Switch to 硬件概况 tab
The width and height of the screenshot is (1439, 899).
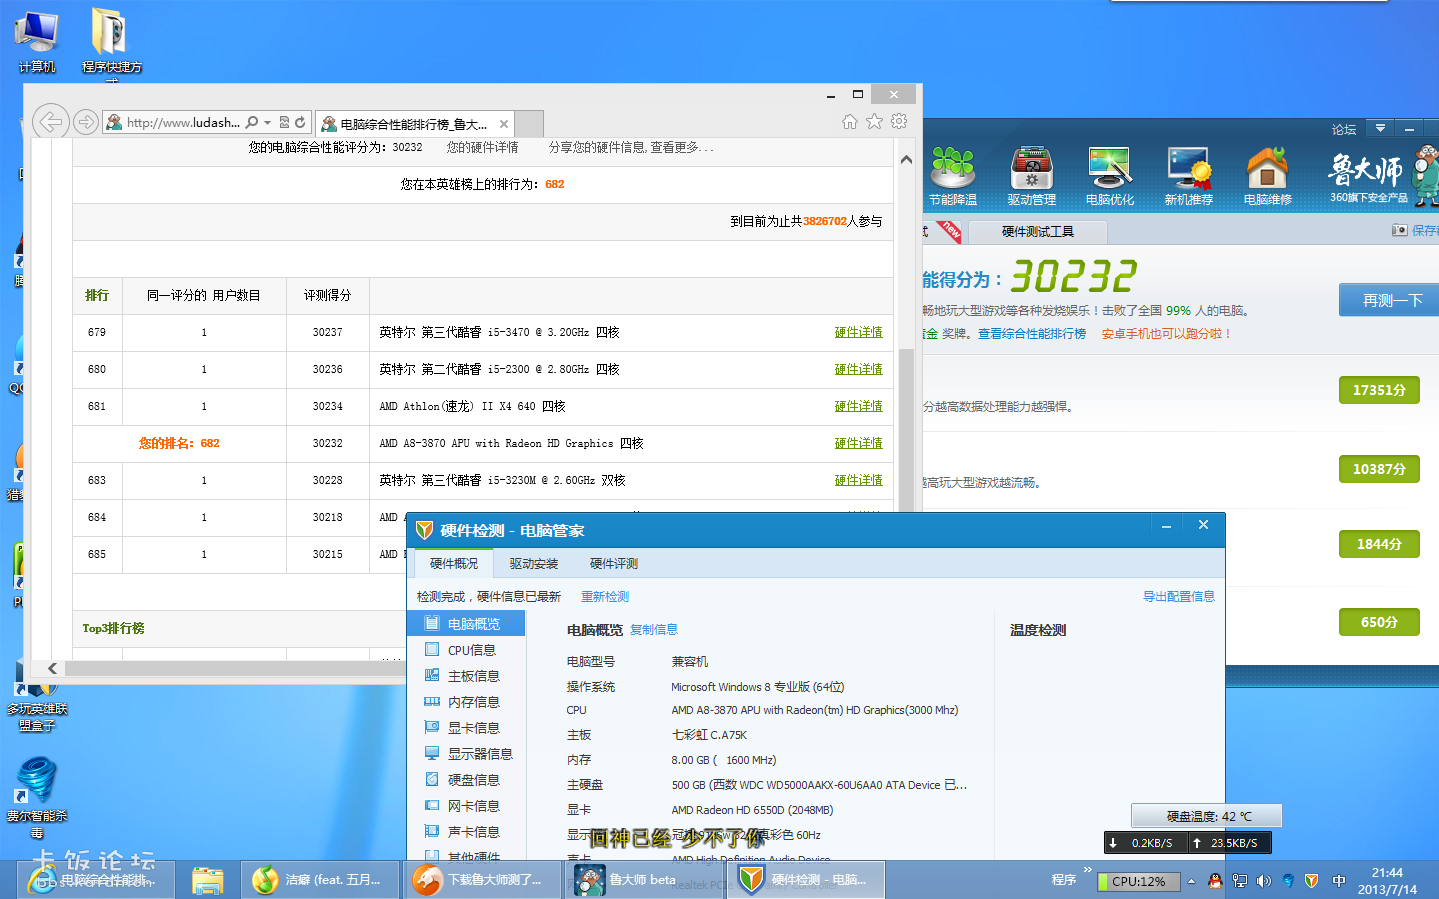[454, 564]
